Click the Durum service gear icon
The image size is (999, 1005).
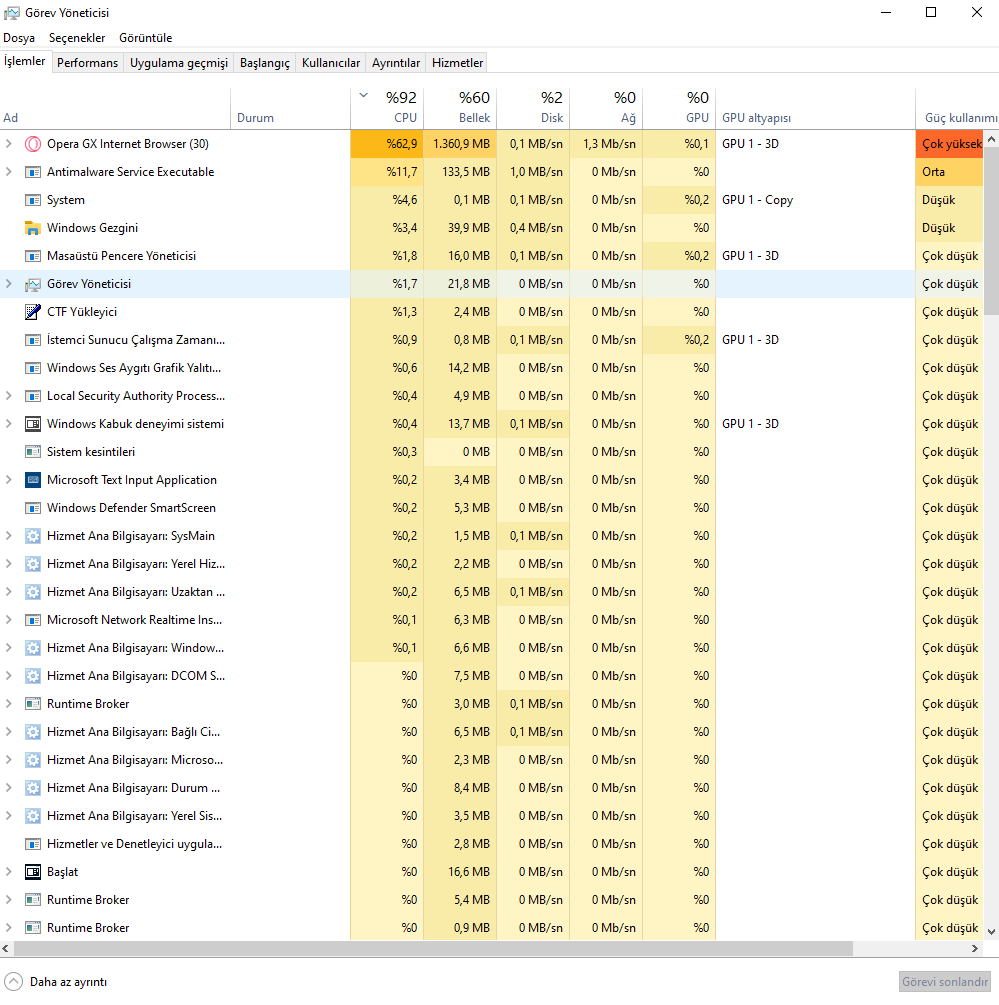pyautogui.click(x=33, y=788)
